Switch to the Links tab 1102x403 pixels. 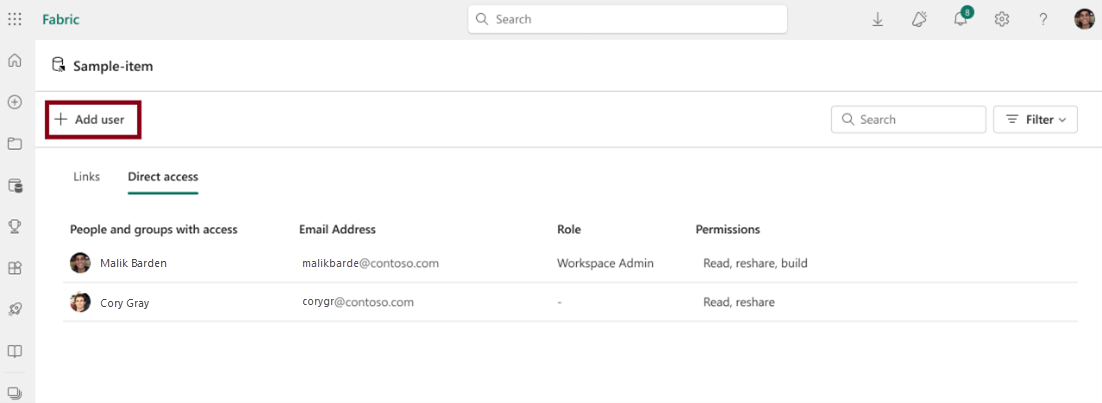point(86,177)
